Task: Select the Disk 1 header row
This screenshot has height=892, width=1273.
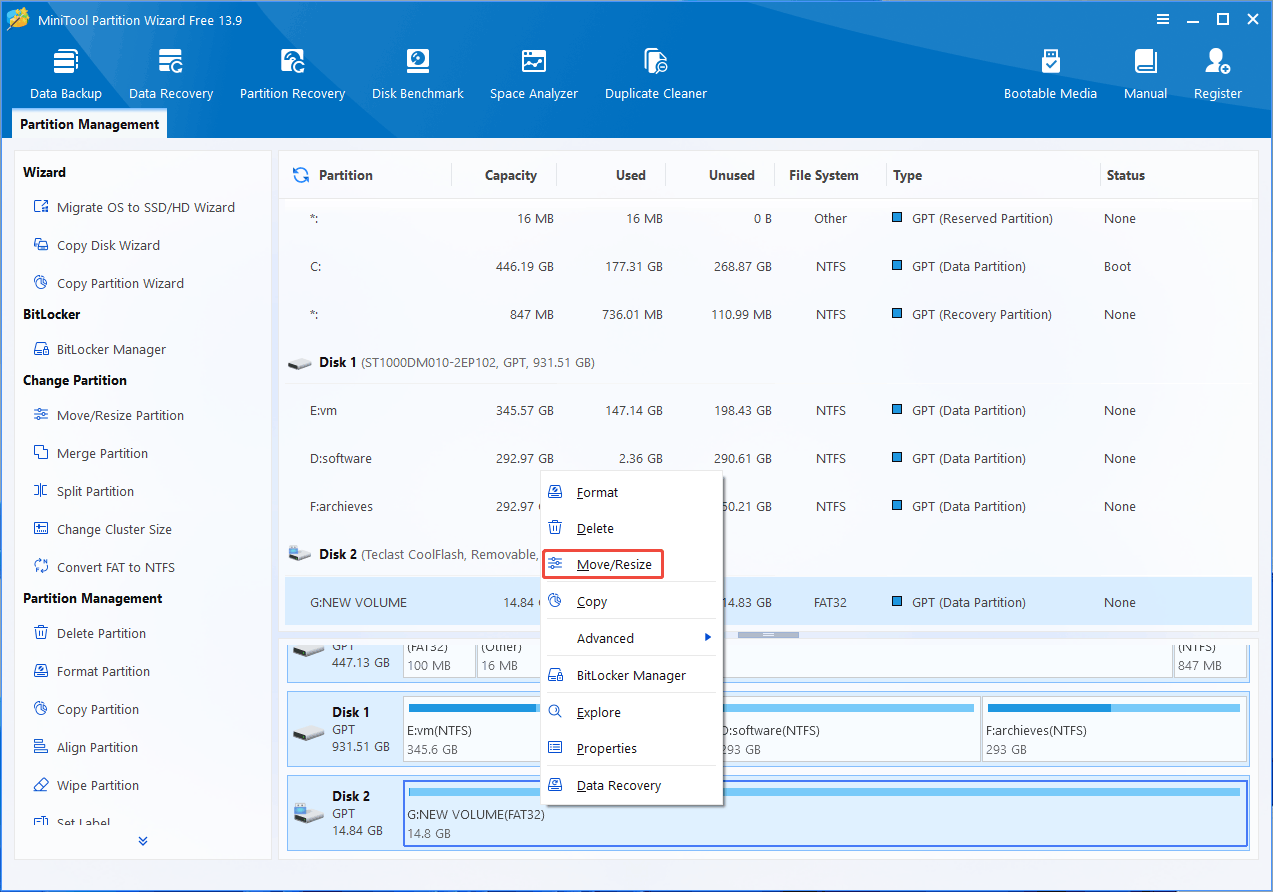Action: 768,362
